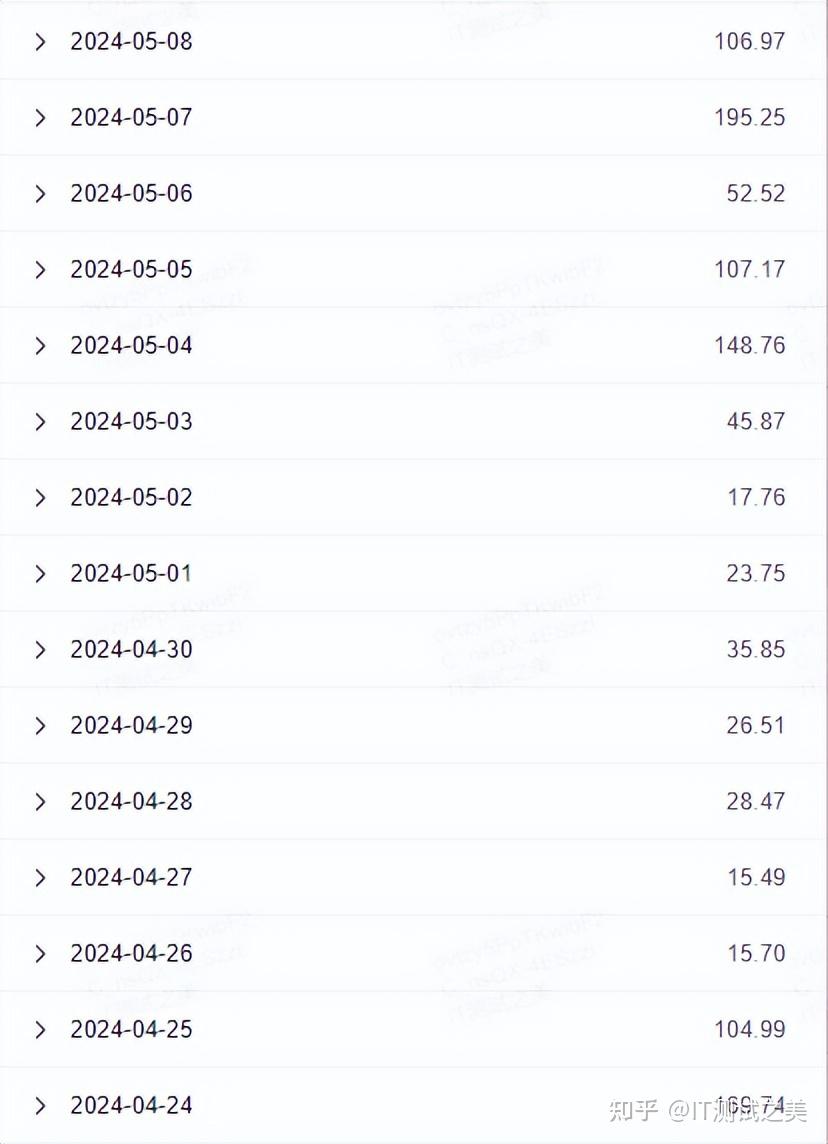828x1144 pixels.
Task: Expand the 2024-05-03 row chevron
Action: coord(40,421)
